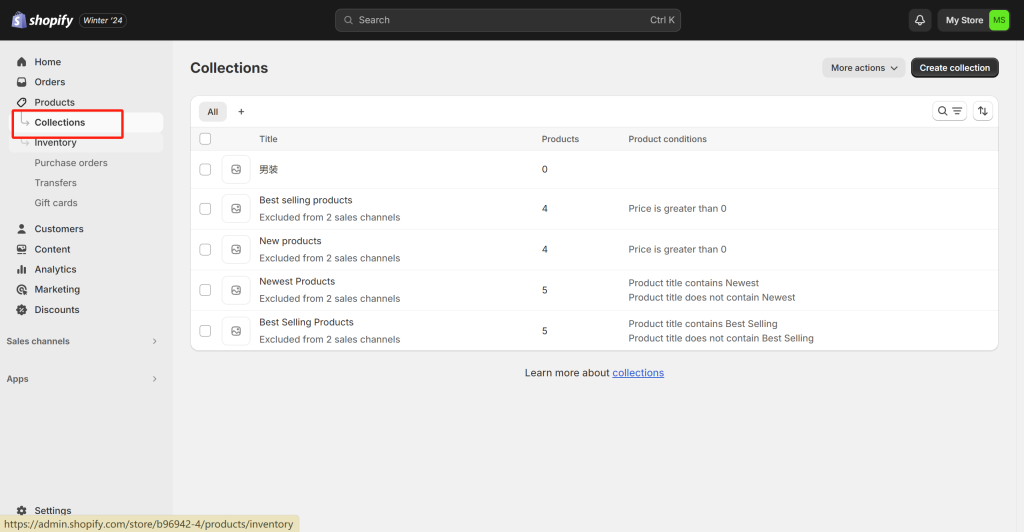
Task: Click the Home icon in sidebar
Action: pos(22,62)
